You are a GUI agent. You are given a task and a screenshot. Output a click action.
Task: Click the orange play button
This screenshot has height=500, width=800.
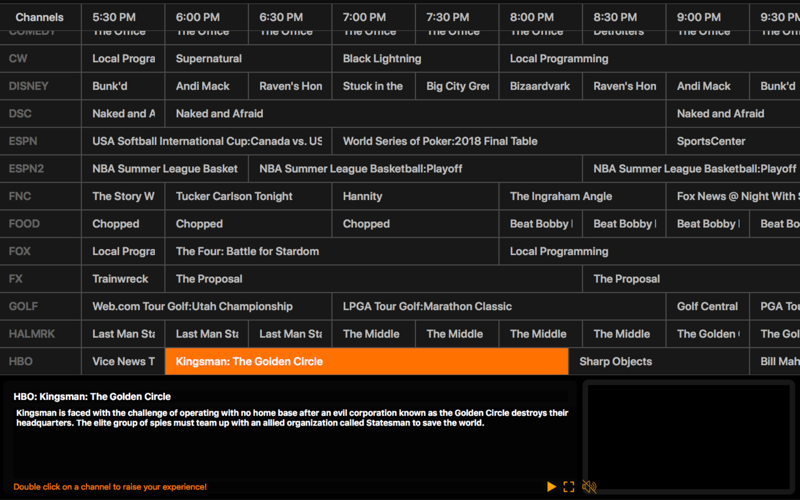(x=551, y=486)
